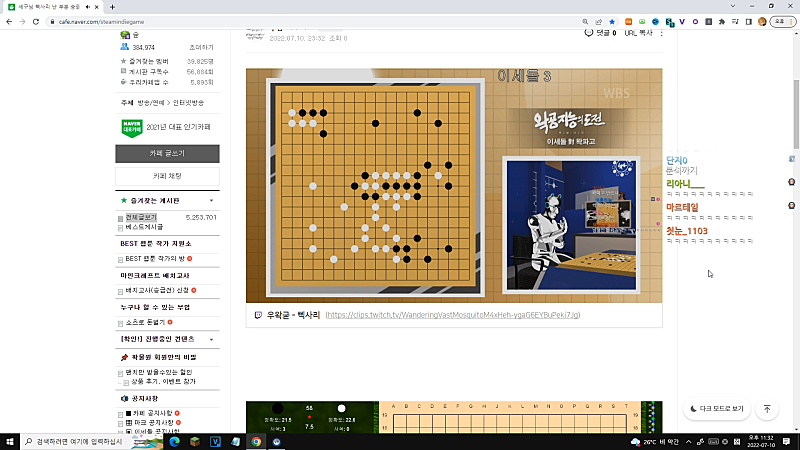Open the Windows notification center

point(787,442)
